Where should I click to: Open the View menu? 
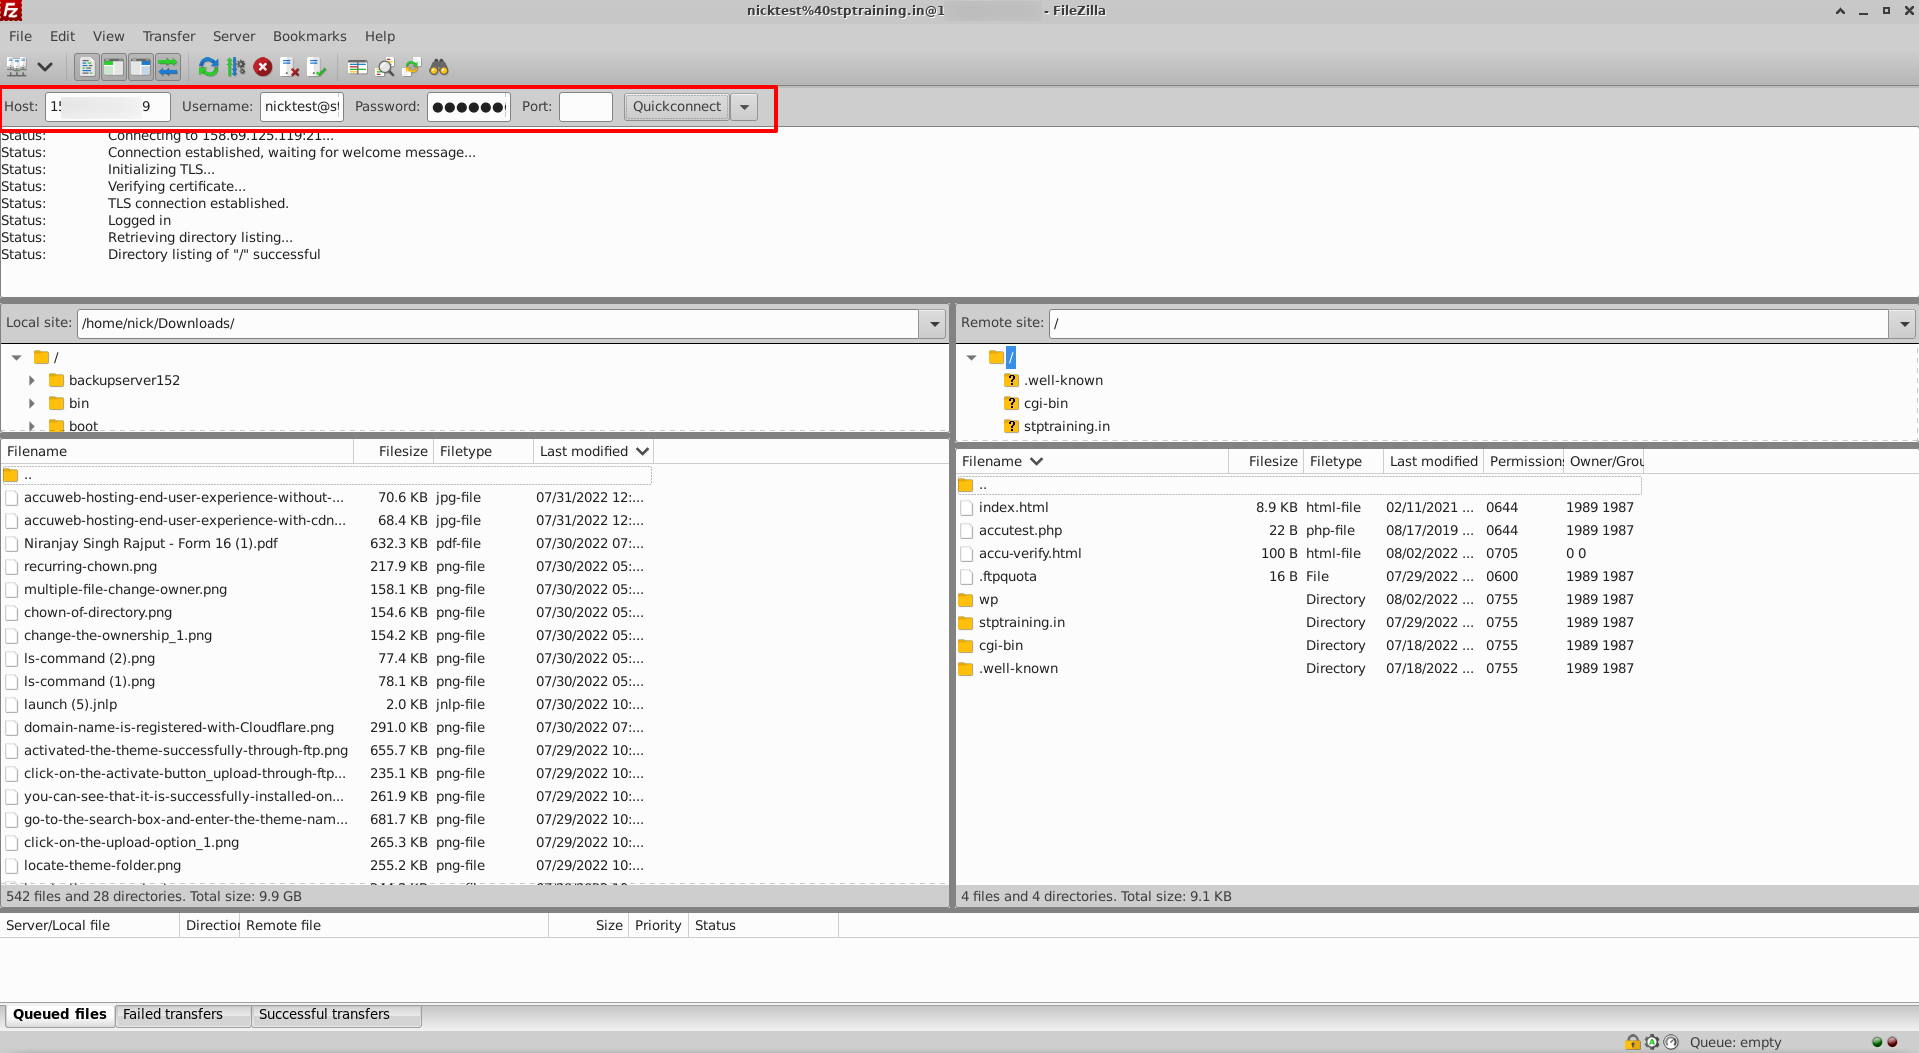click(108, 36)
